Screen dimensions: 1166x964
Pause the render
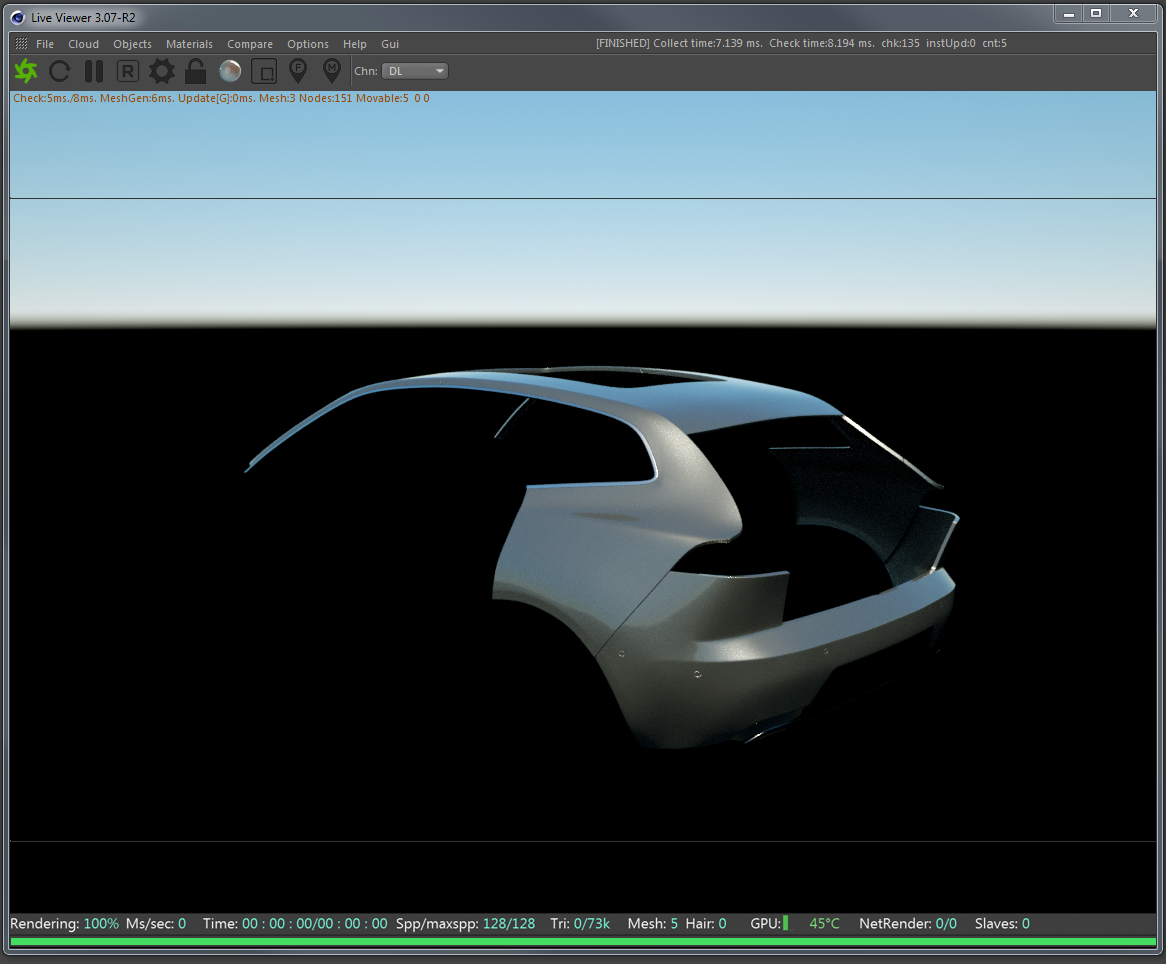pos(94,71)
